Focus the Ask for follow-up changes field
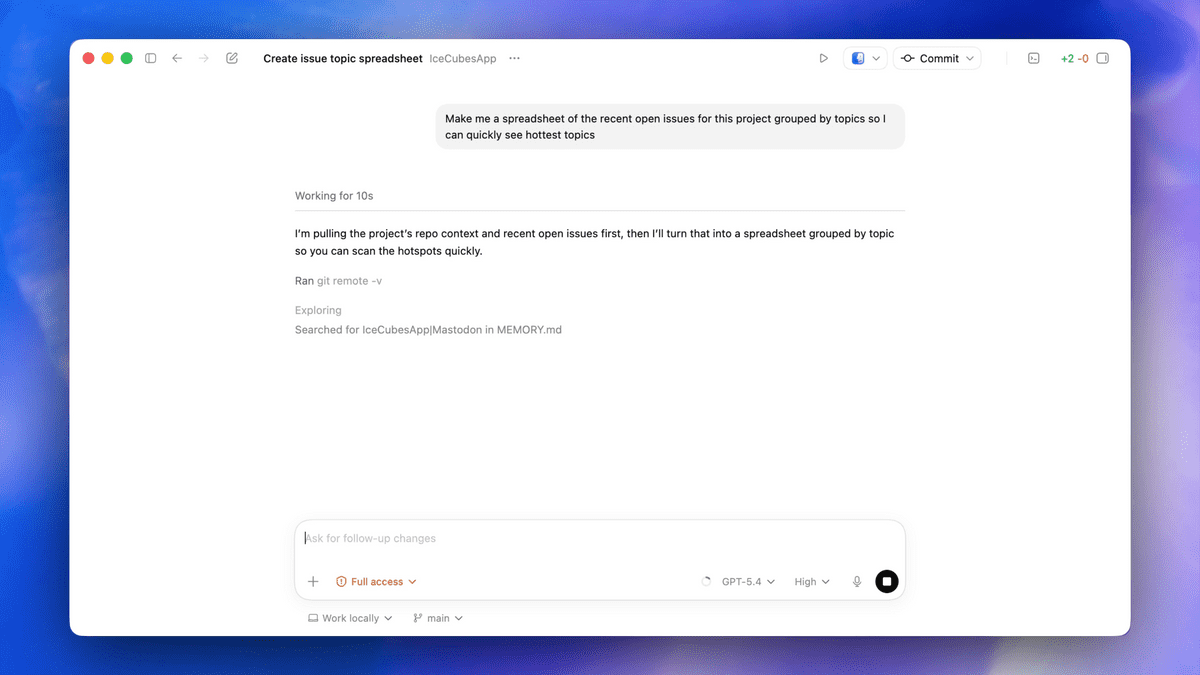The width and height of the screenshot is (1200, 675). click(x=600, y=539)
